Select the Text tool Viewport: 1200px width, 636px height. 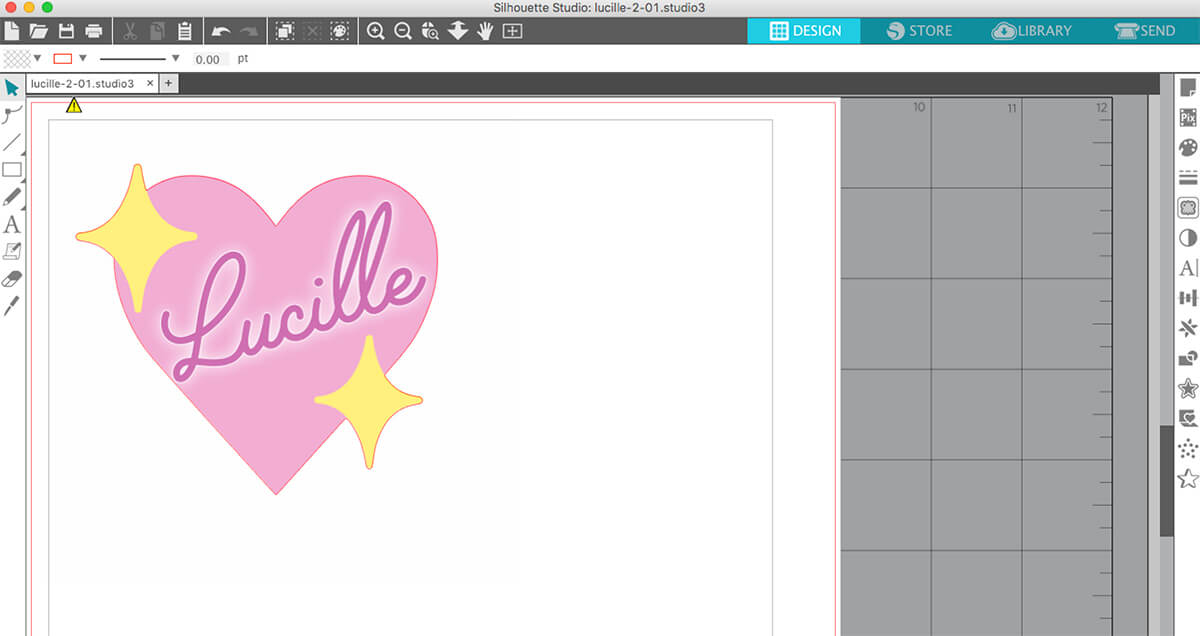(x=12, y=225)
